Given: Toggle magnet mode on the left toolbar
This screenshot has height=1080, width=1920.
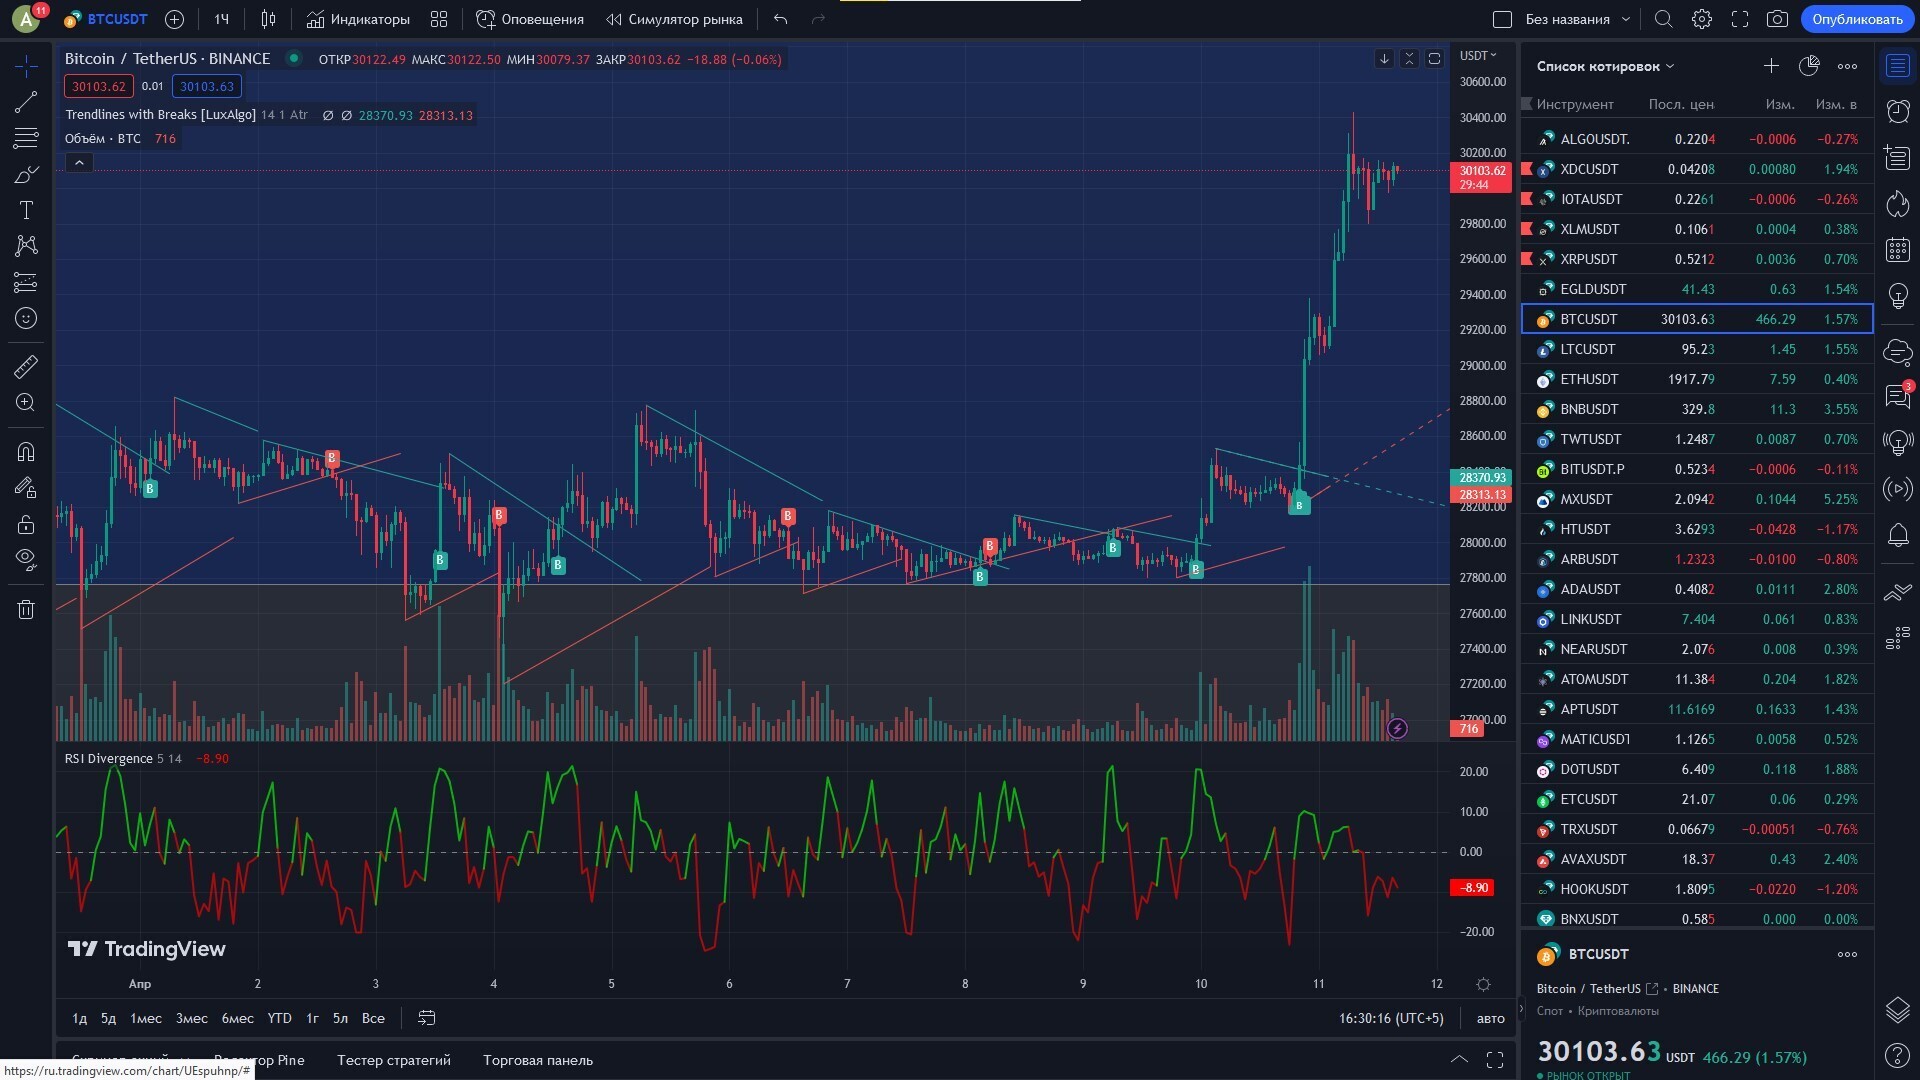Looking at the screenshot, I should [25, 451].
